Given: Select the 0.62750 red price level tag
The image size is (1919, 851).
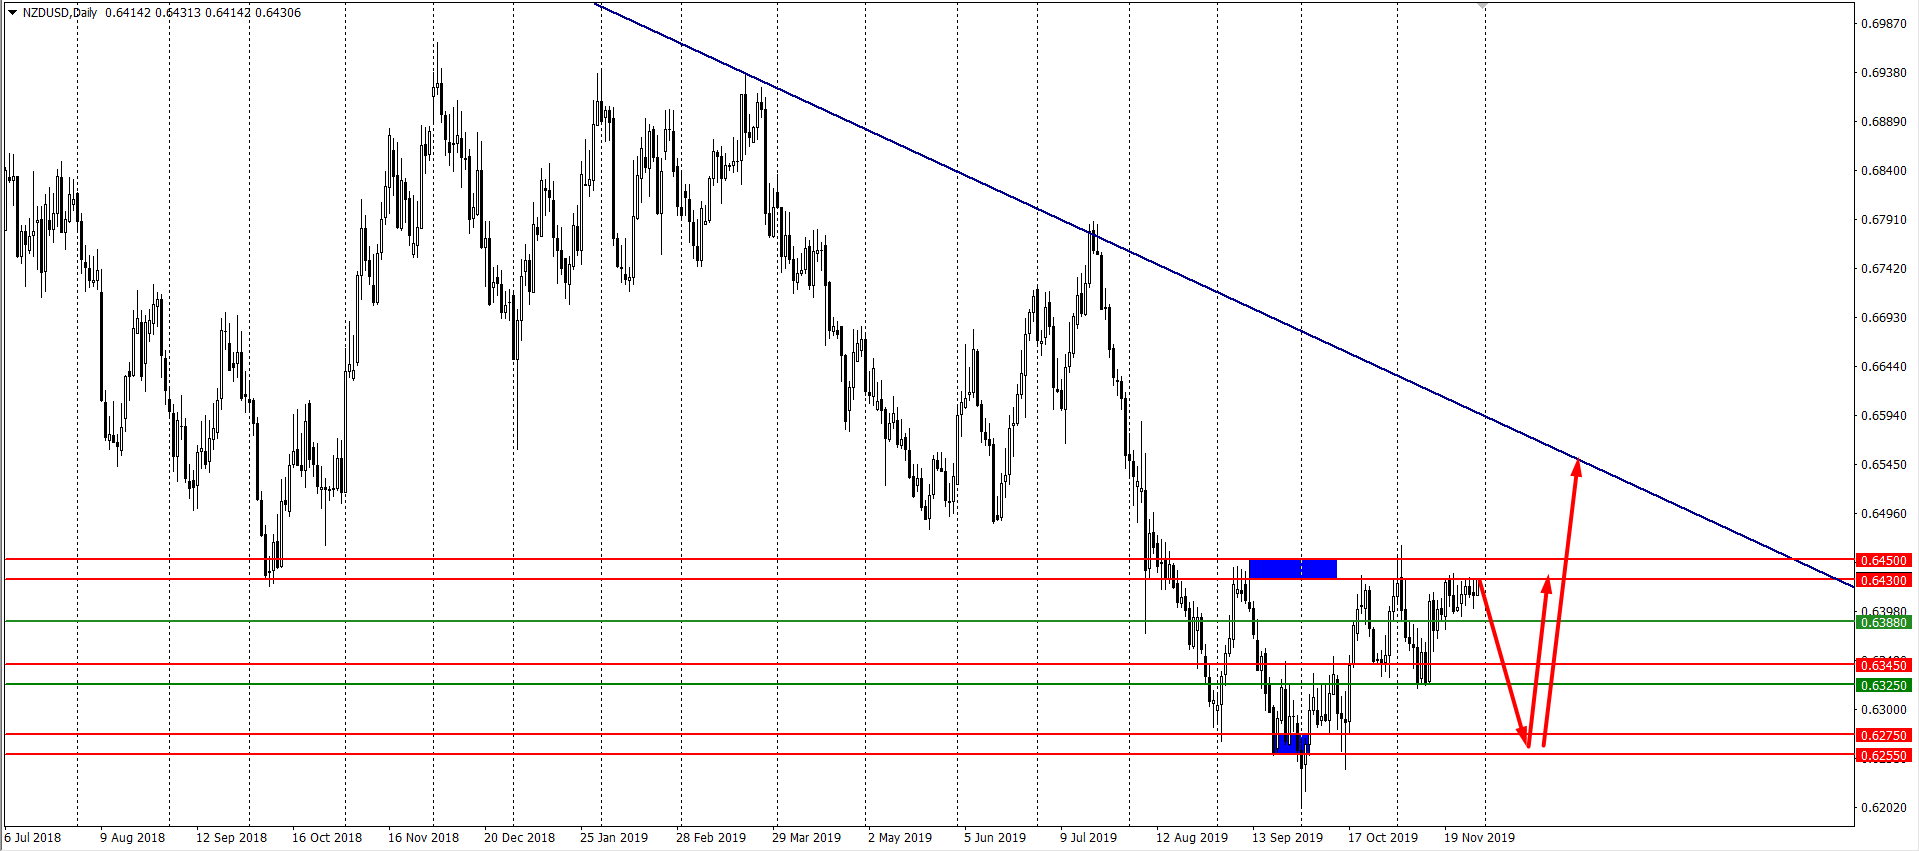Looking at the screenshot, I should tap(1883, 736).
